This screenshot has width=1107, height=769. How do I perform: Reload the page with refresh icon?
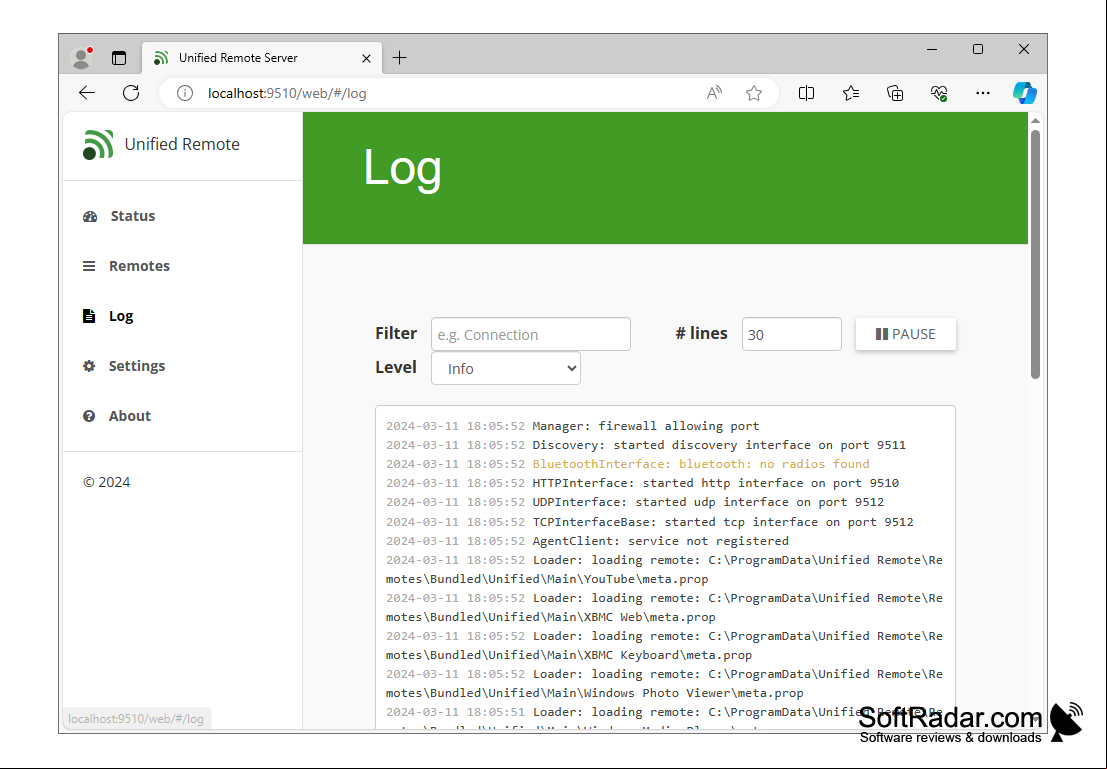click(x=131, y=93)
